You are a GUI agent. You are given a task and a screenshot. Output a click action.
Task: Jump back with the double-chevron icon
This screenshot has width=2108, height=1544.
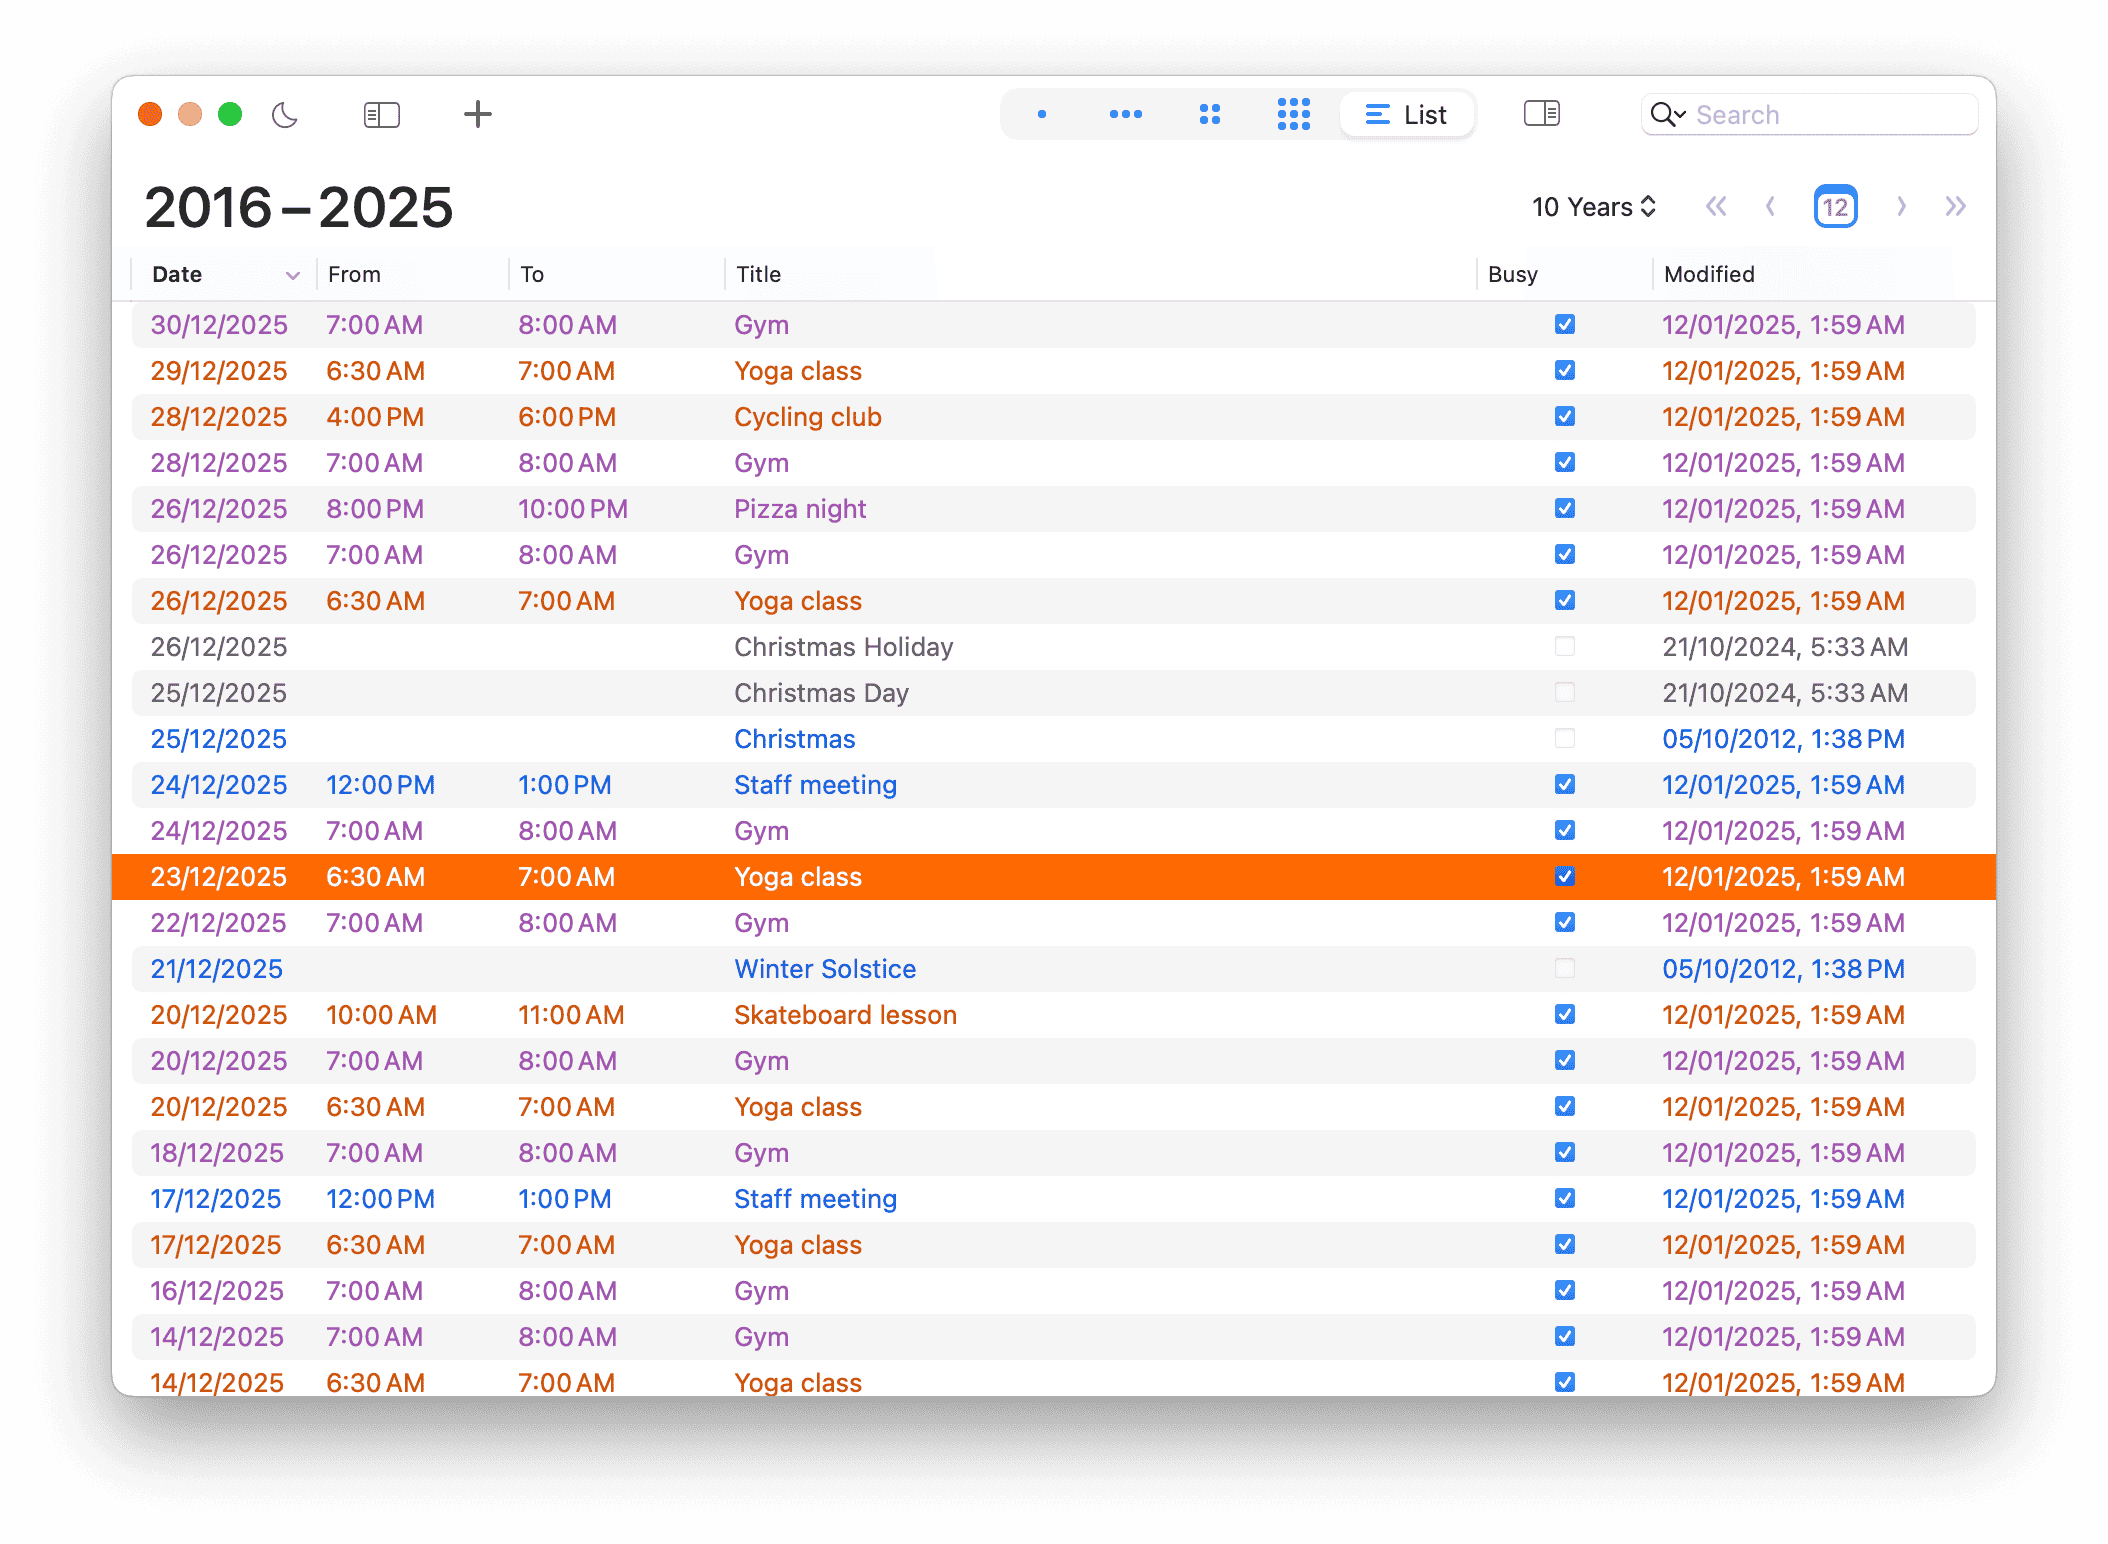(x=1716, y=206)
